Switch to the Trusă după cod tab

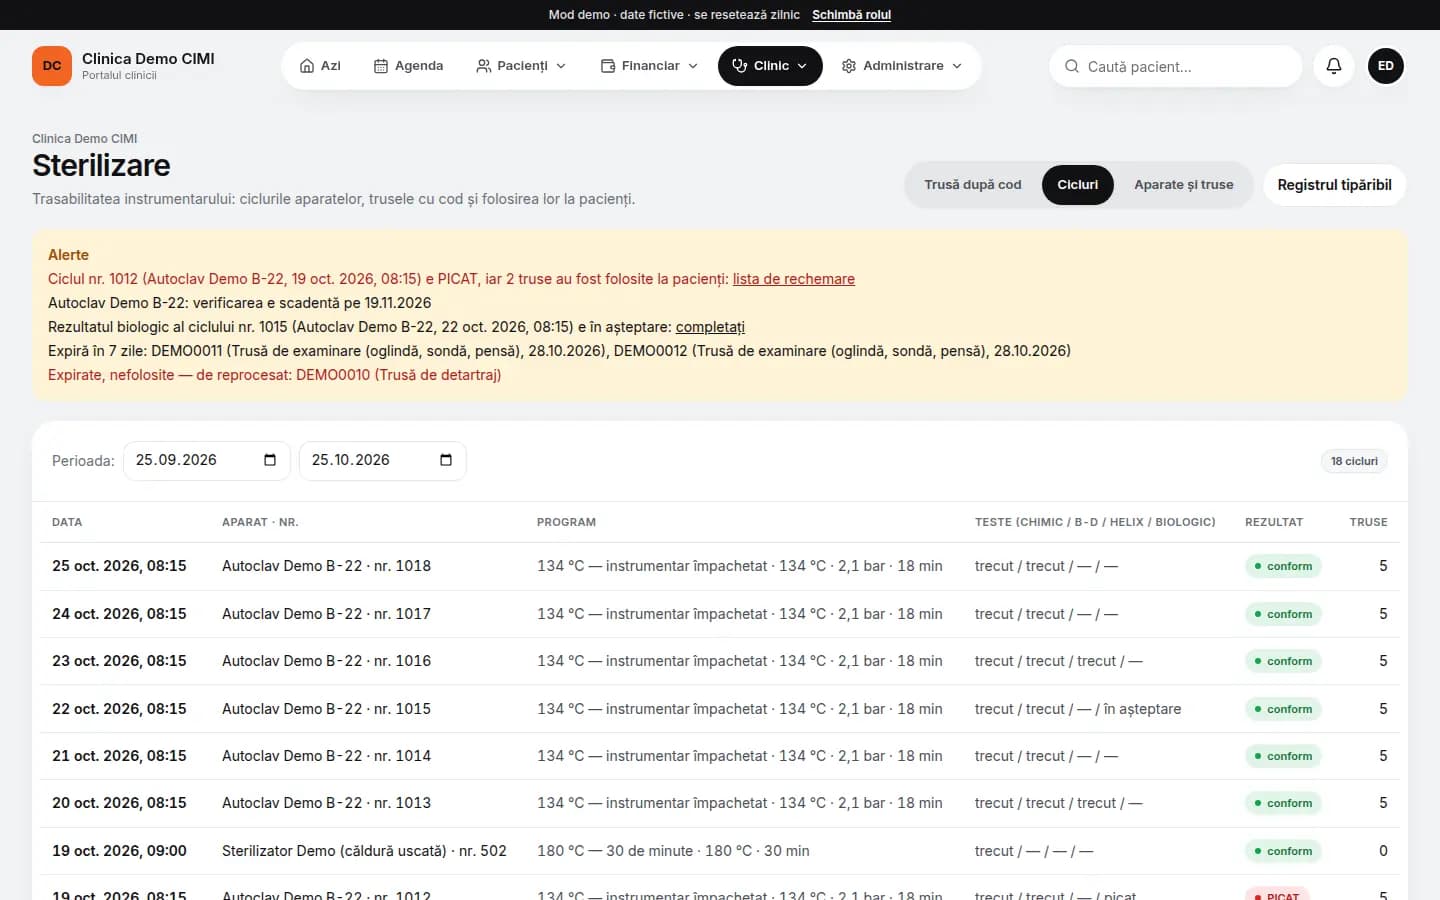(973, 185)
